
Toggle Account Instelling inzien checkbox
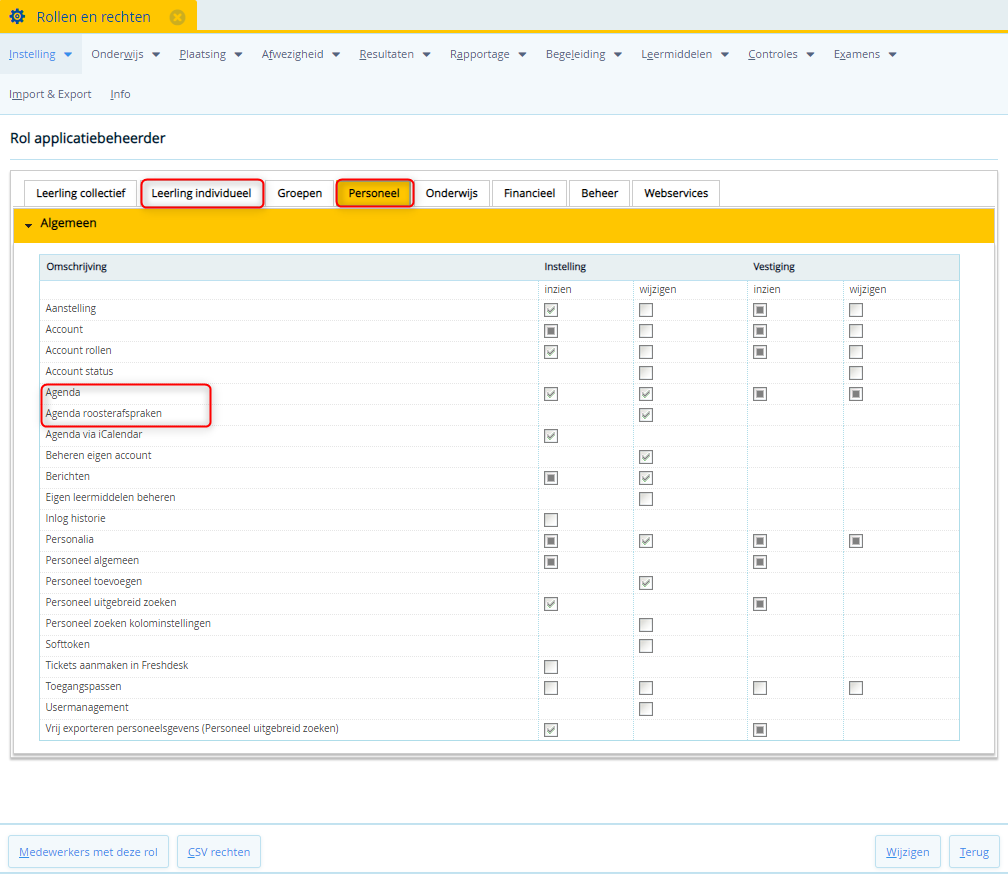coord(551,331)
